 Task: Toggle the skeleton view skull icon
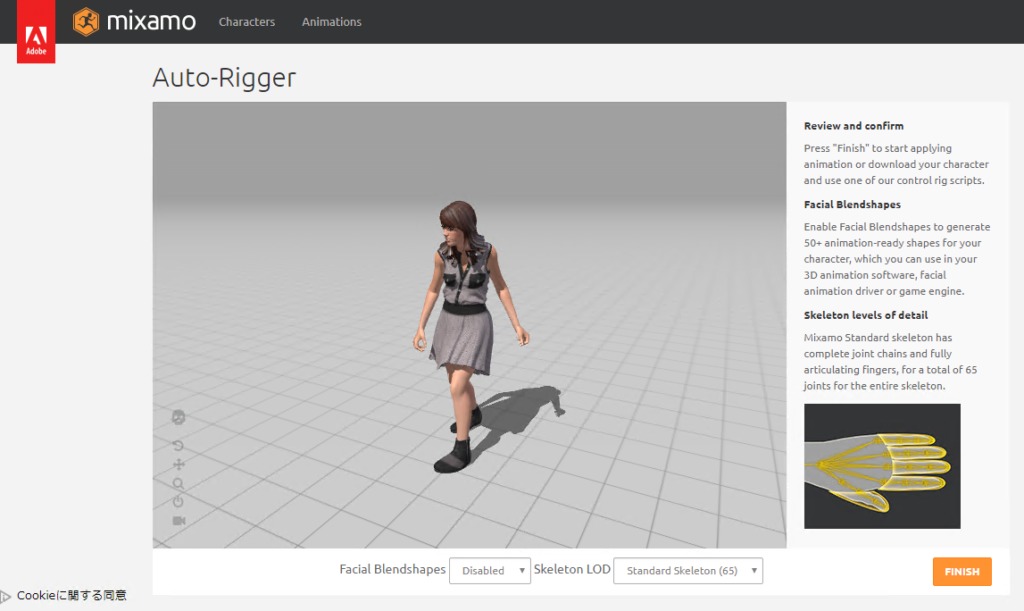pos(178,417)
